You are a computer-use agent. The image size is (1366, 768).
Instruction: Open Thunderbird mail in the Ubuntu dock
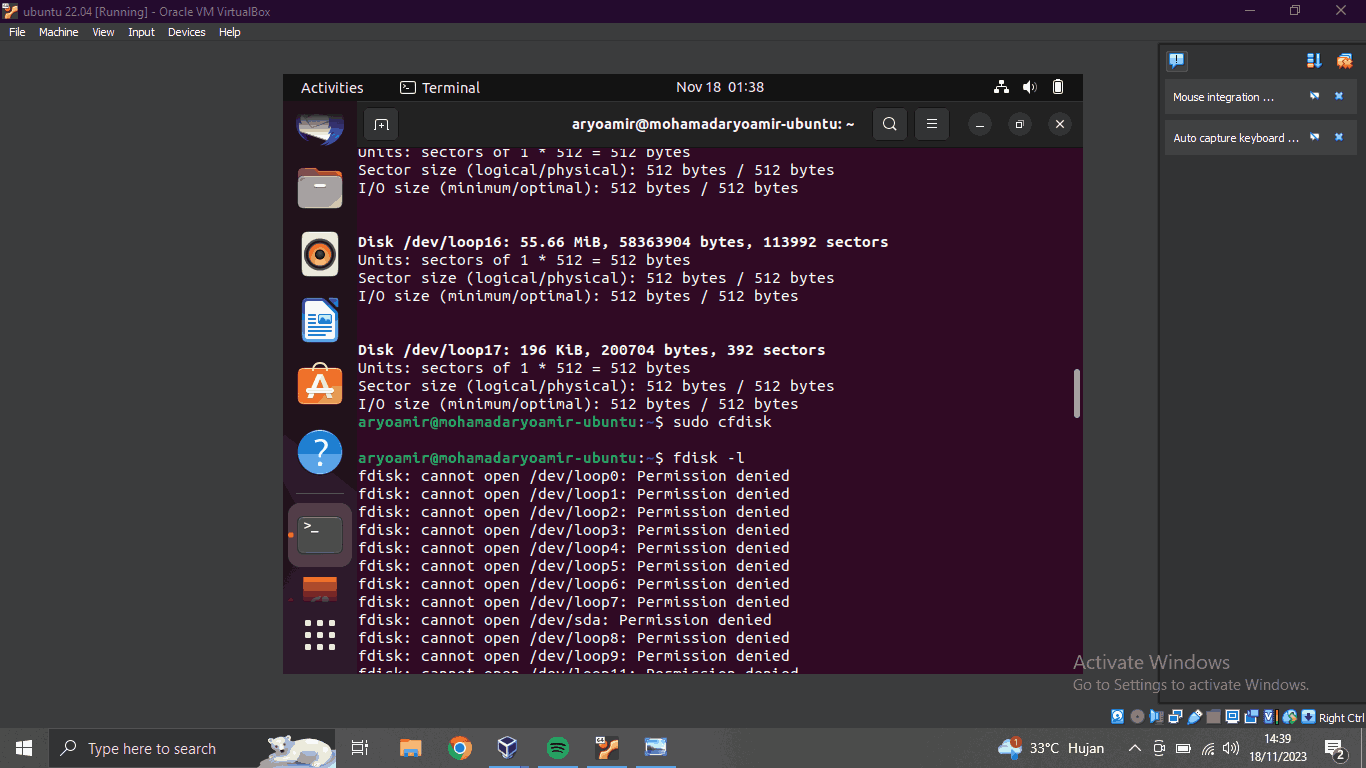(x=320, y=128)
